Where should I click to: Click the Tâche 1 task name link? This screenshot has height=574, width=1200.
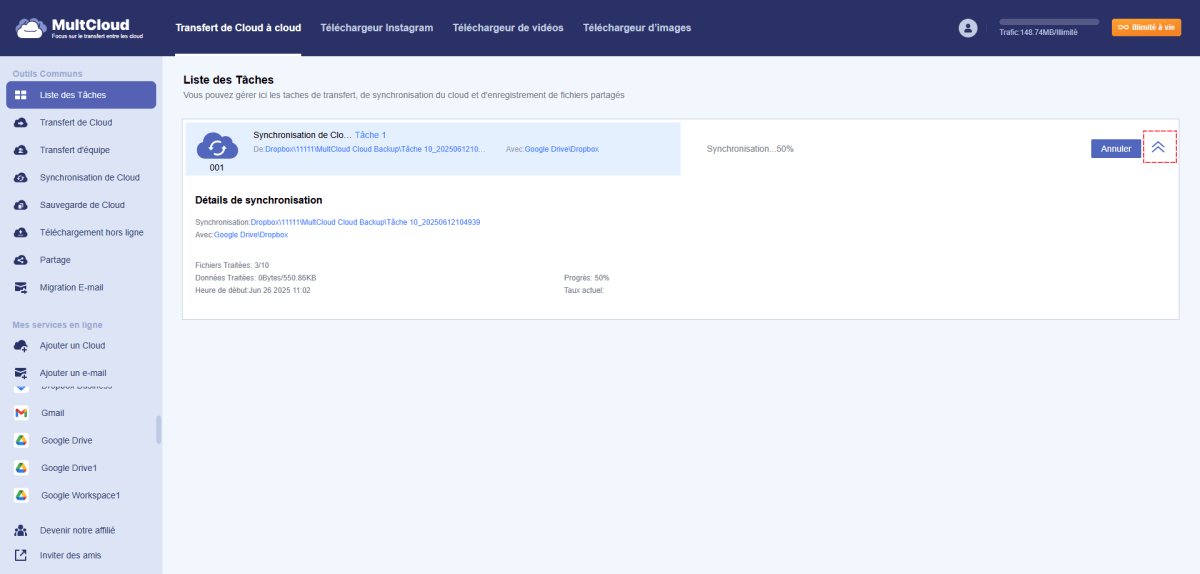coord(371,134)
